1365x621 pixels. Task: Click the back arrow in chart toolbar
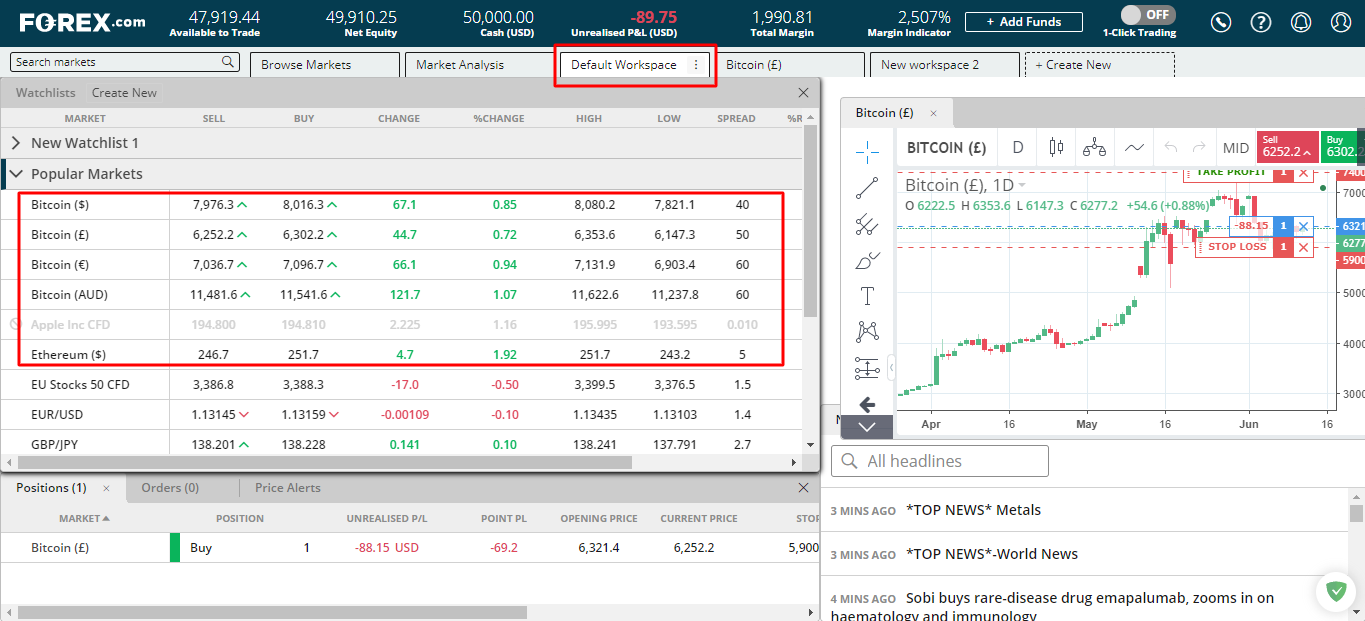867,405
